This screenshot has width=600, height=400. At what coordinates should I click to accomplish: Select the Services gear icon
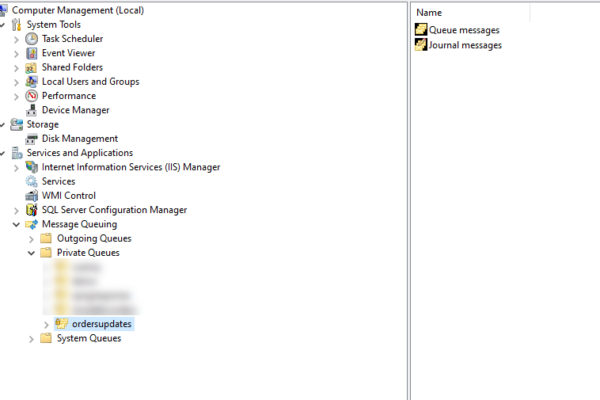point(32,182)
